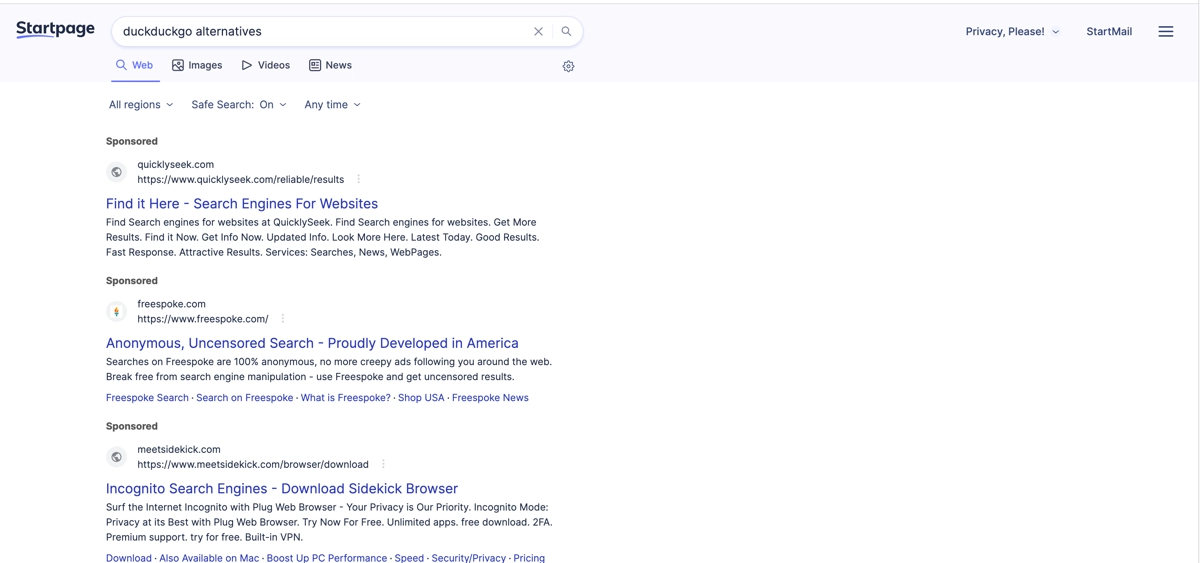Click the Boost Up PC Performance sitelink
The image size is (1200, 563).
click(x=327, y=557)
